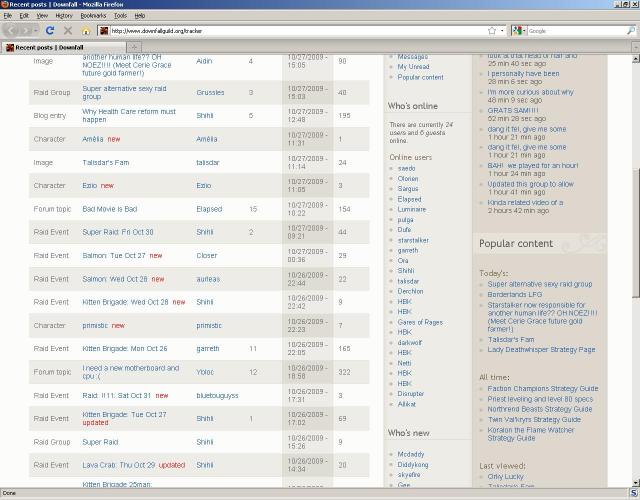Open the Bookmarks menu
This screenshot has width=640, height=500.
[x=93, y=16]
